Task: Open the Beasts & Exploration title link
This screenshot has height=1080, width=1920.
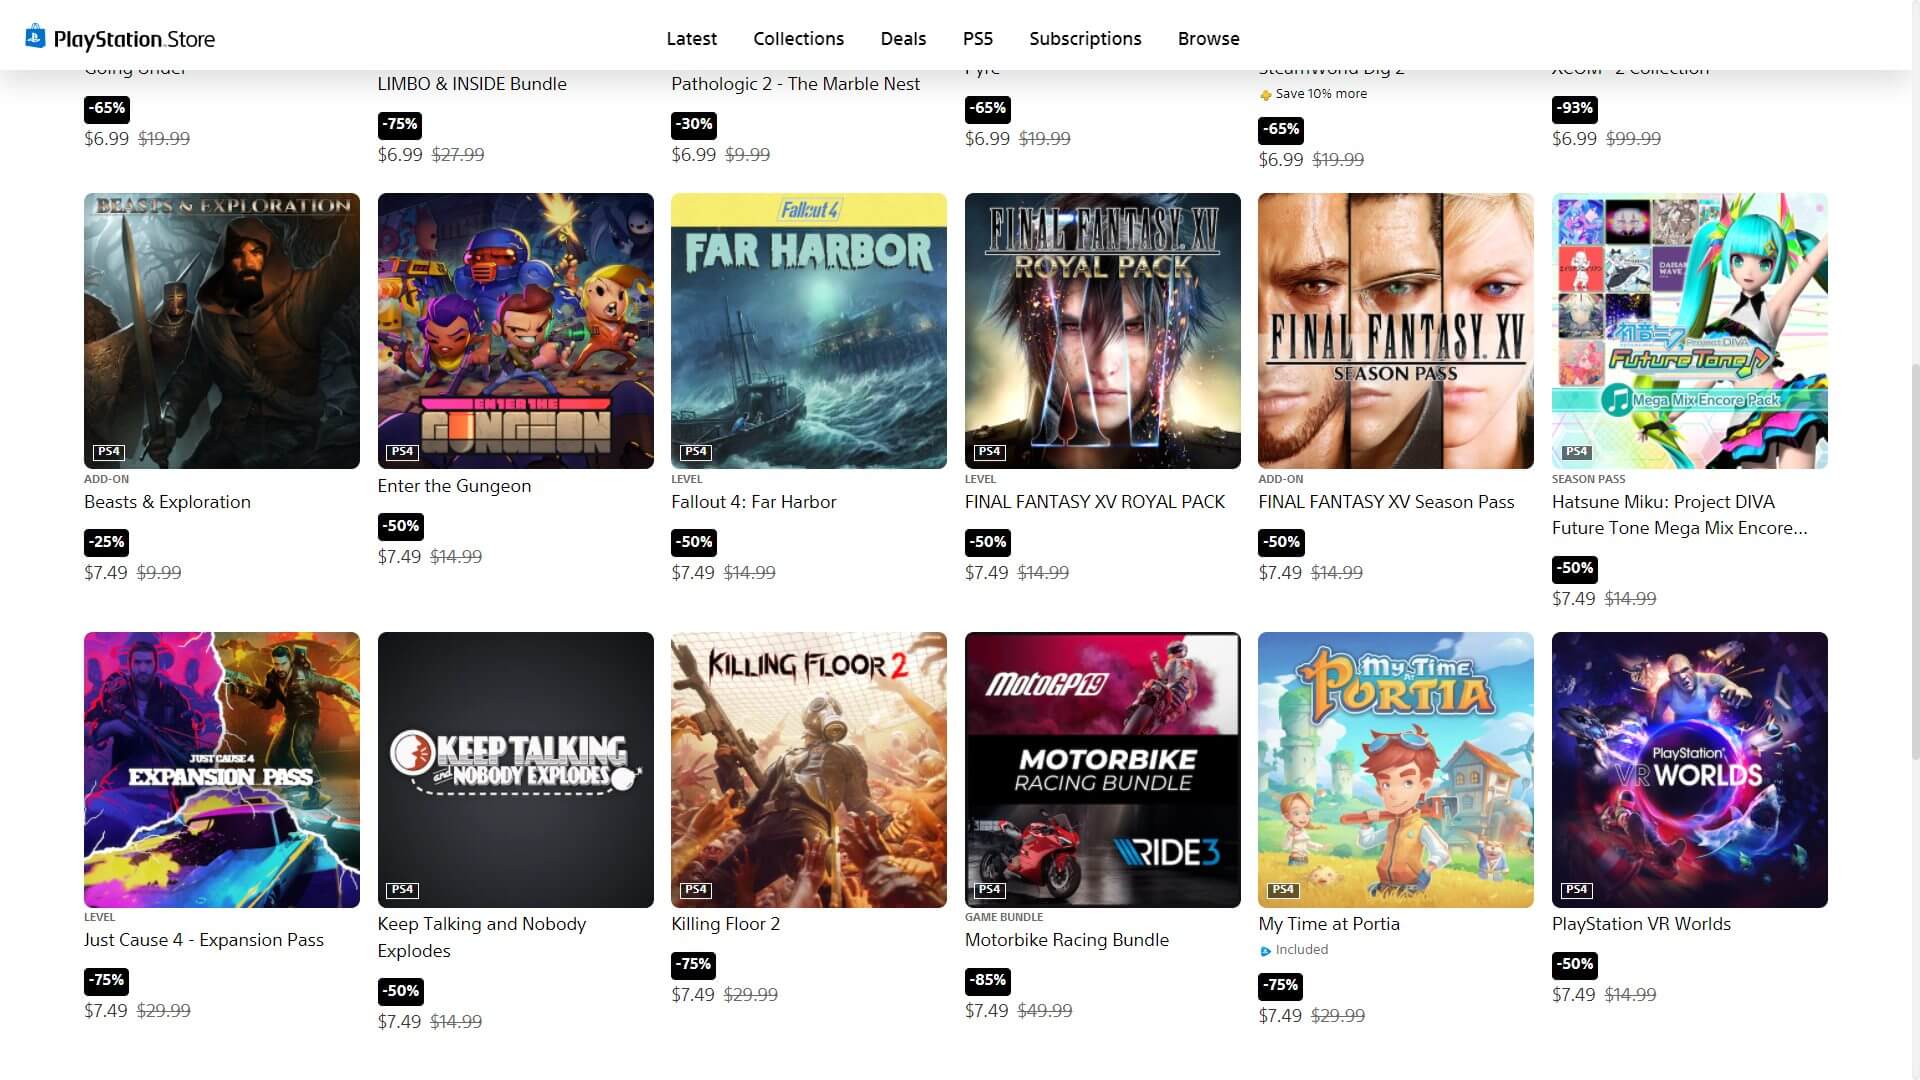Action: (167, 502)
